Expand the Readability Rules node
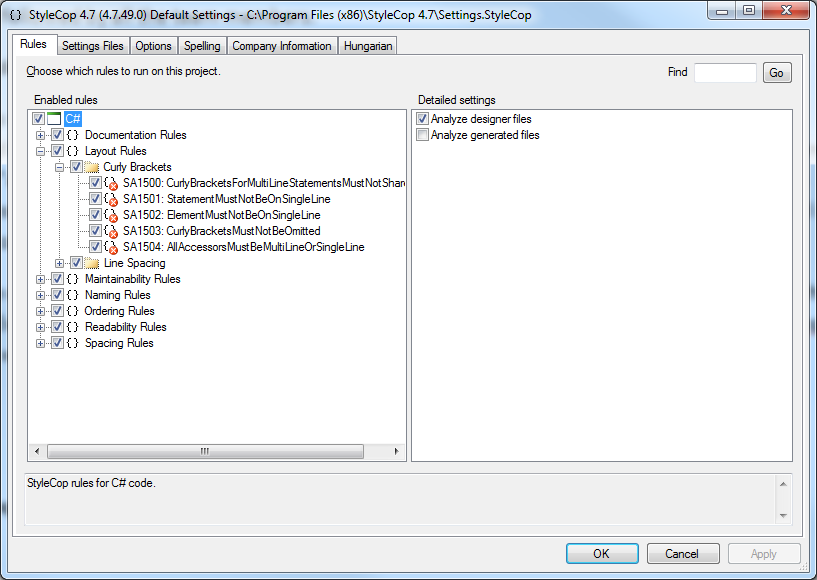Screen dimensions: 817x580 [x=40, y=327]
